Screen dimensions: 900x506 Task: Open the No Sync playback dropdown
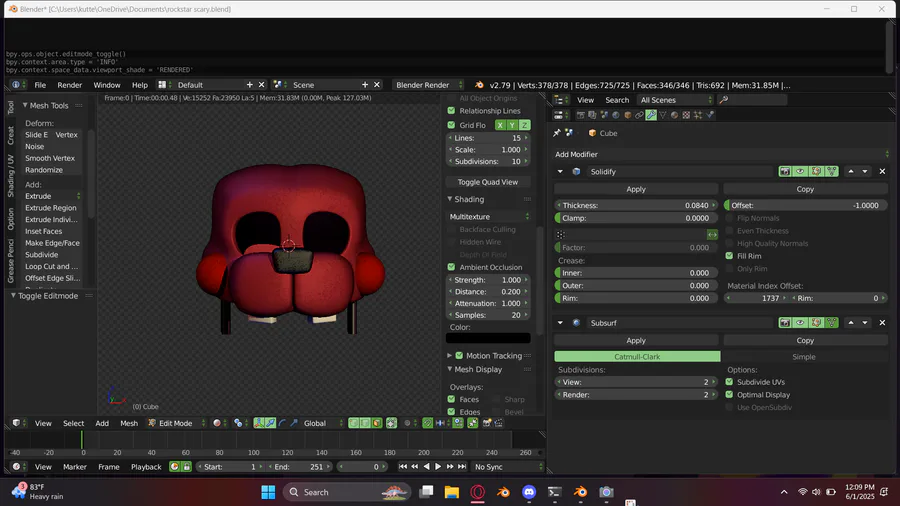pyautogui.click(x=507, y=466)
